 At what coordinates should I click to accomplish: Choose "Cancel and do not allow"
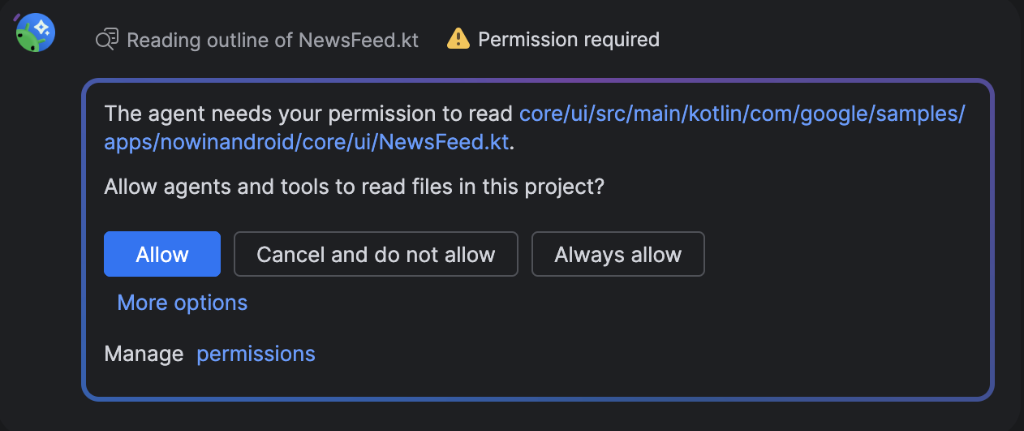(x=376, y=254)
